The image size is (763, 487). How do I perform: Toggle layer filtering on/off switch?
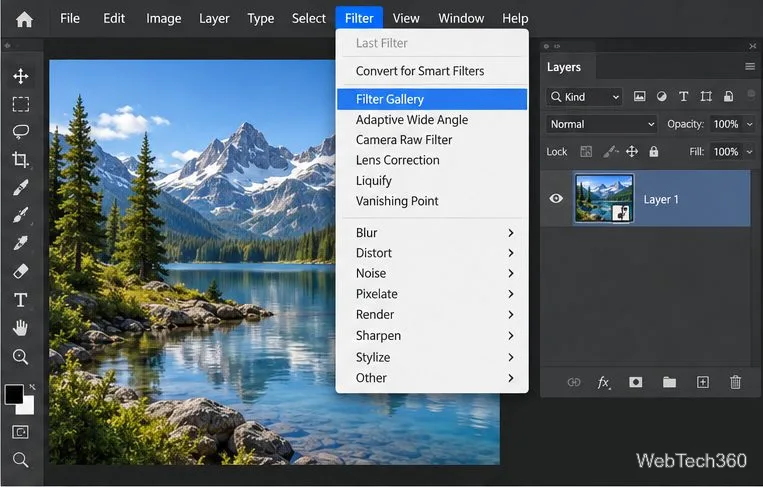click(751, 93)
